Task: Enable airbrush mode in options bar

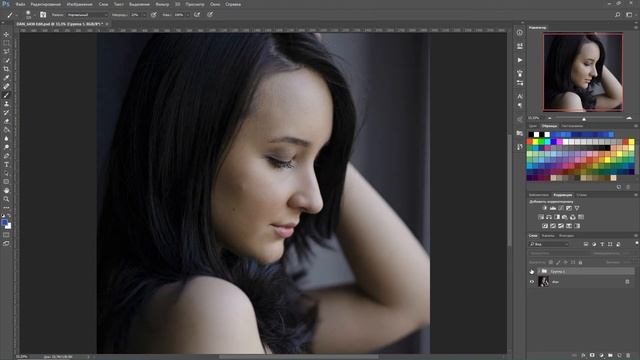Action: tap(197, 15)
